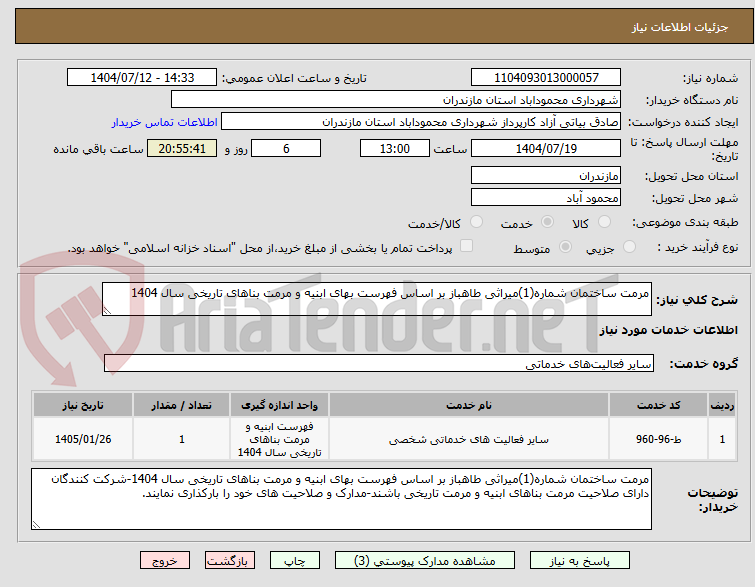Open مشاهده مدارک پیوستی (3) button
This screenshot has height=587, width=755.
[425, 561]
